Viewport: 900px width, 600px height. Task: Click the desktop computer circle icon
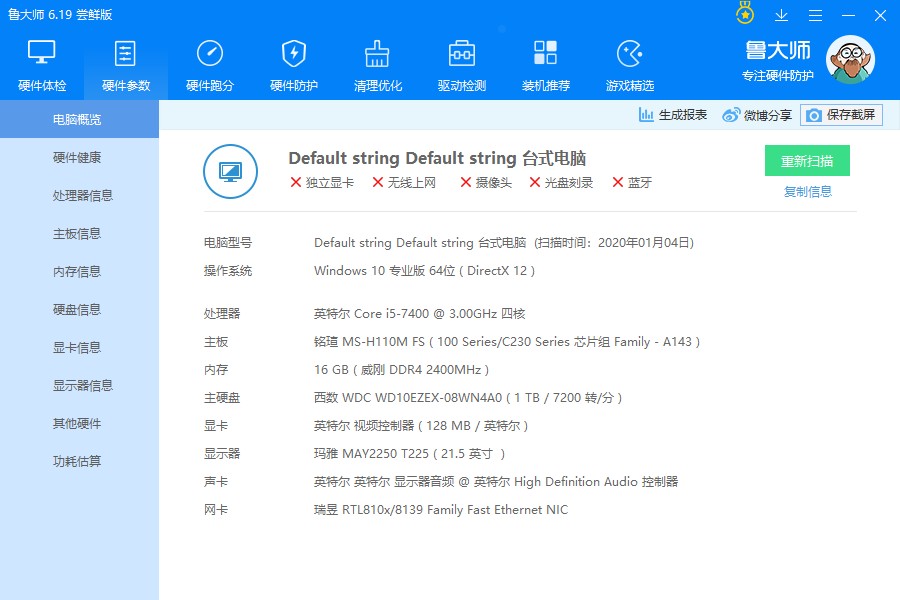[230, 171]
